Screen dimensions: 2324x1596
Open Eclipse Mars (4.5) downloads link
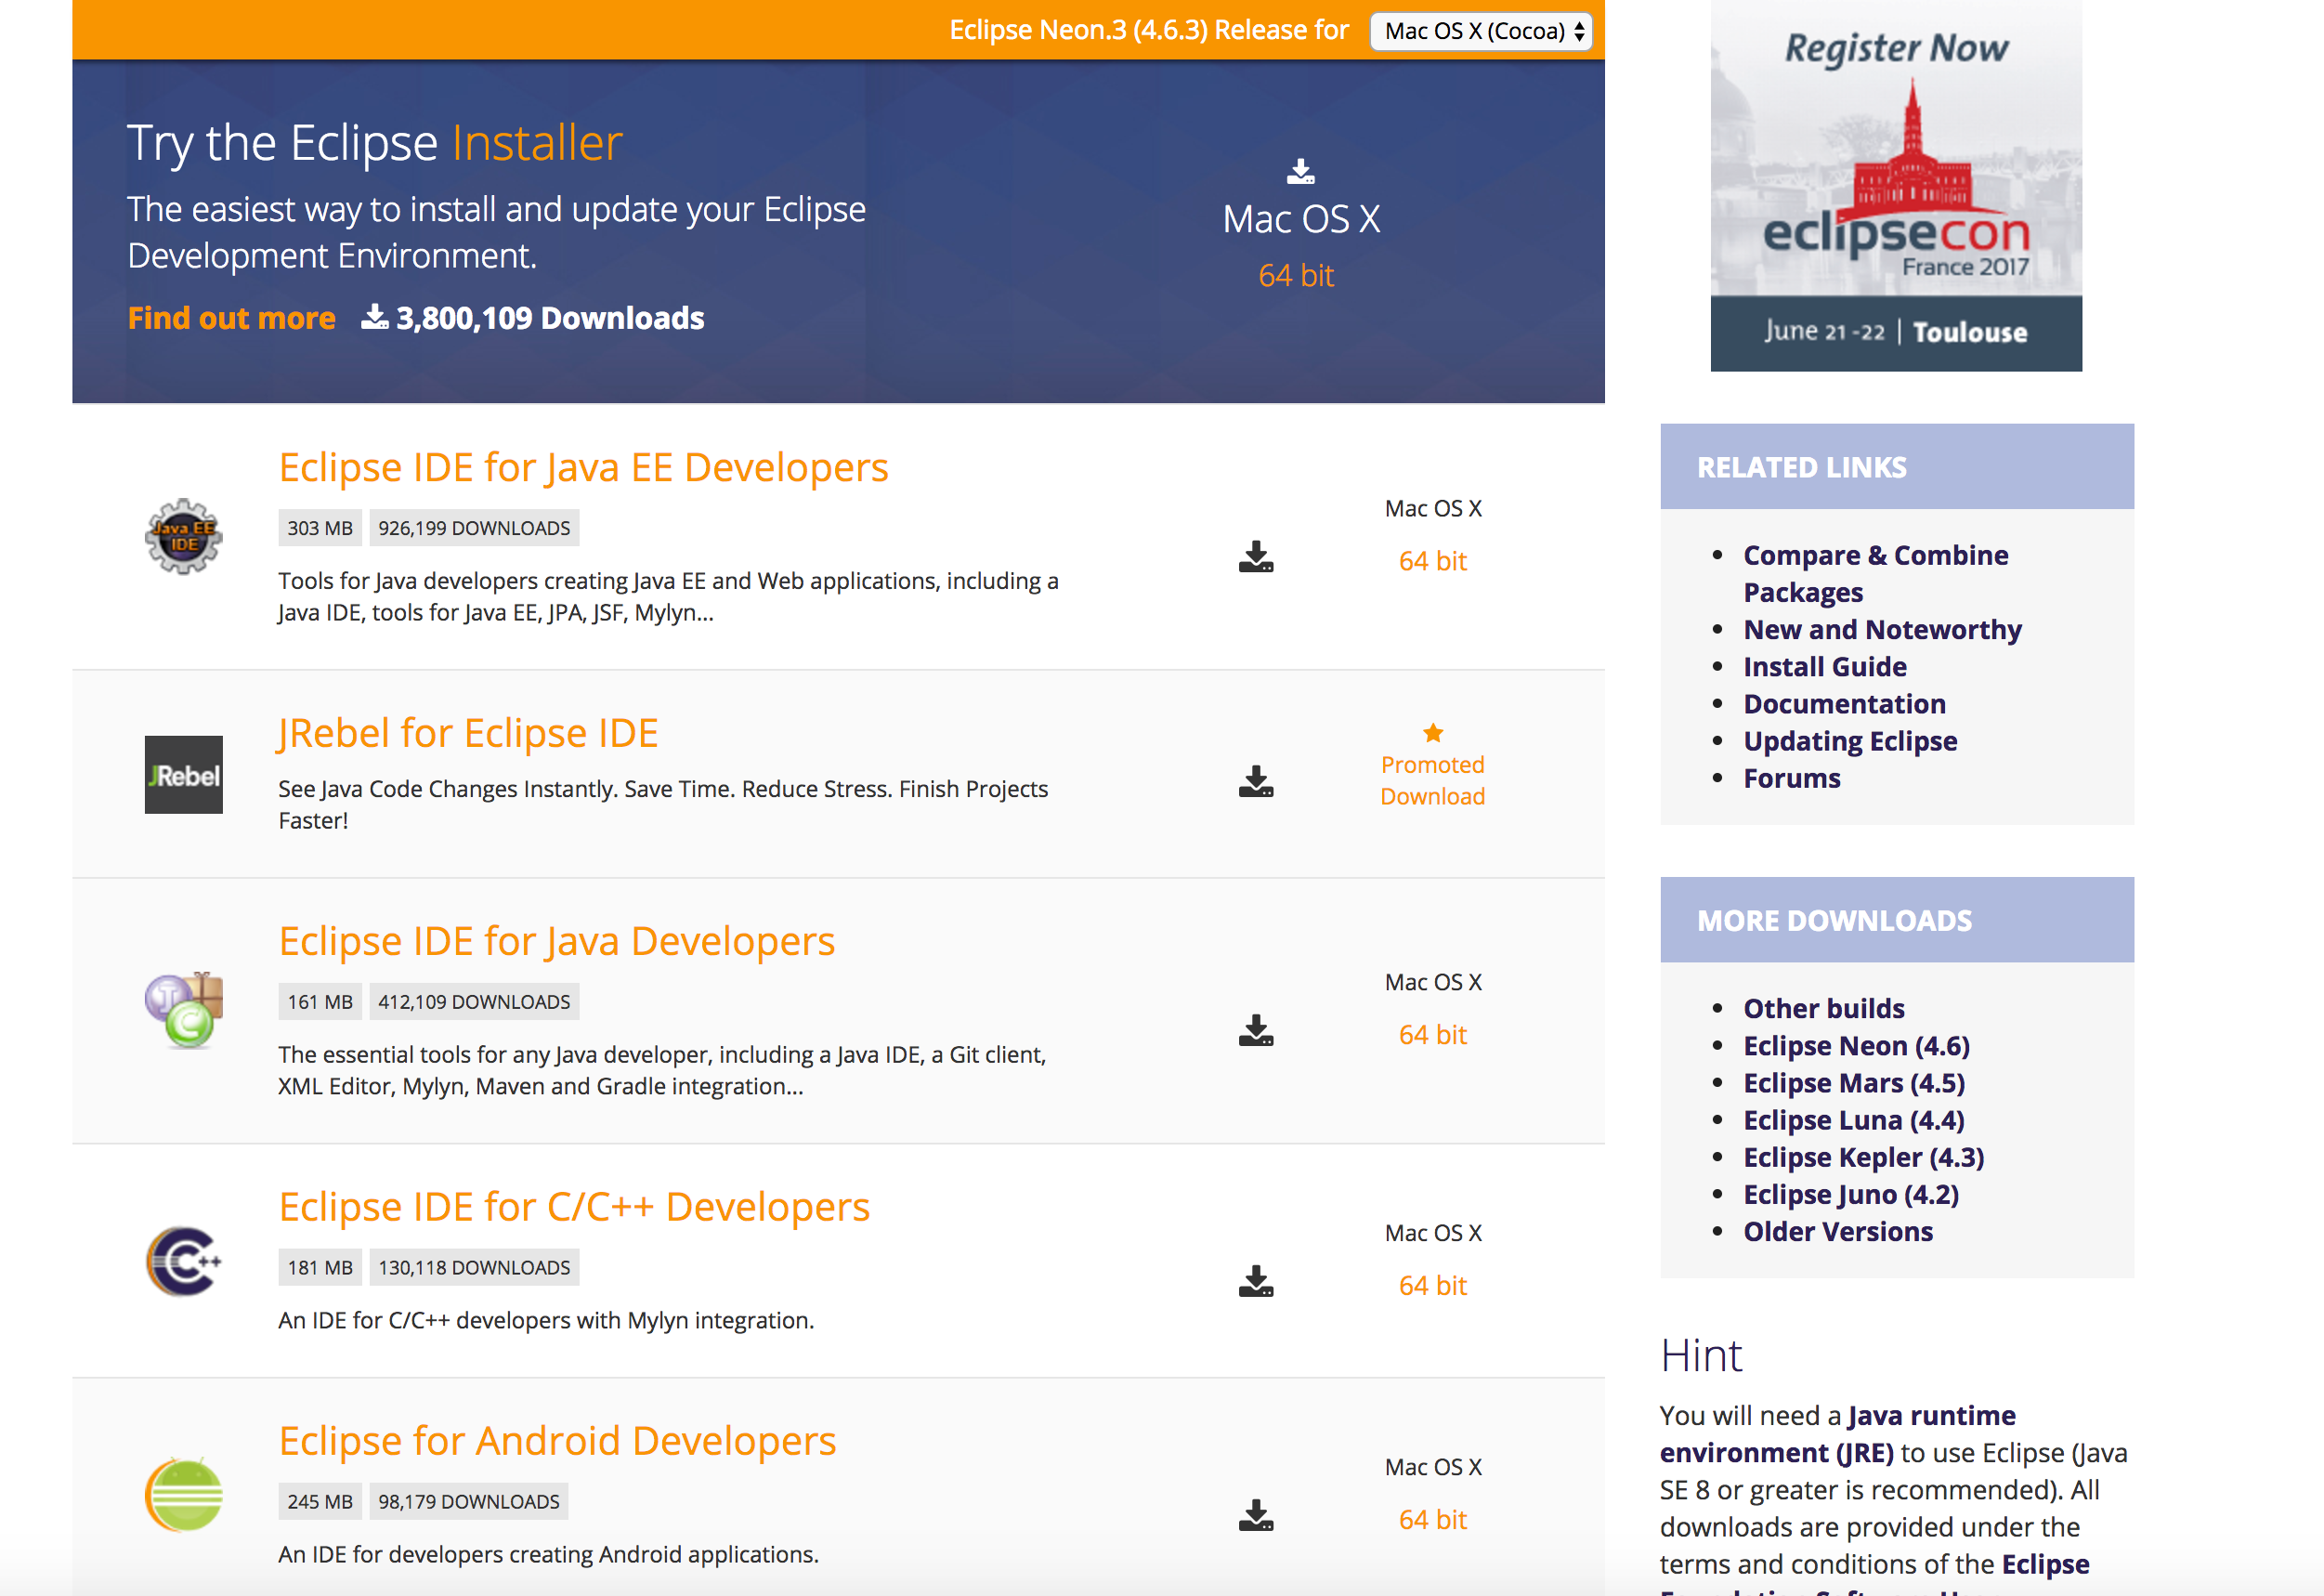click(1853, 1083)
